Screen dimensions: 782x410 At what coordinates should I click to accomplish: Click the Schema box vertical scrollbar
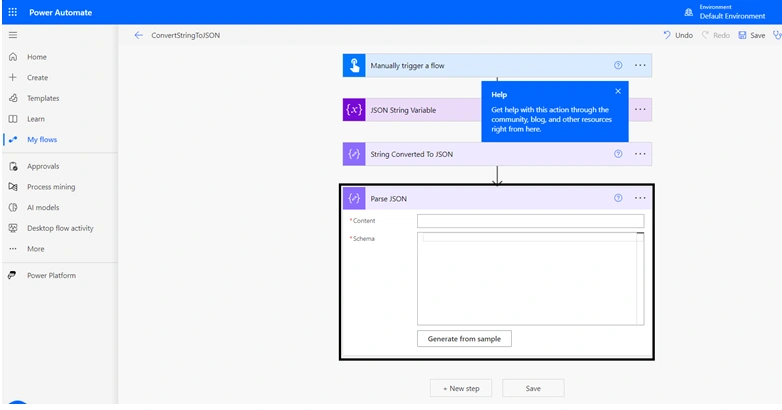click(640, 279)
